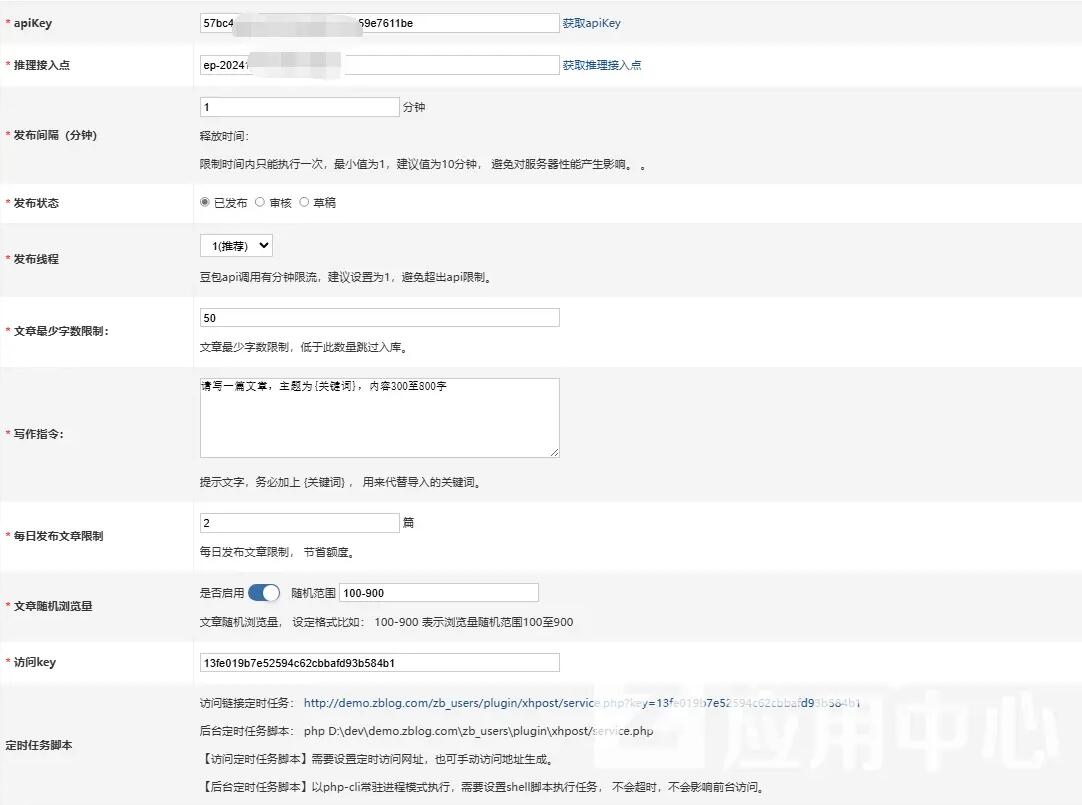Click the 随机范围 field showing 100-900
The height and width of the screenshot is (805, 1082).
[x=438, y=591]
